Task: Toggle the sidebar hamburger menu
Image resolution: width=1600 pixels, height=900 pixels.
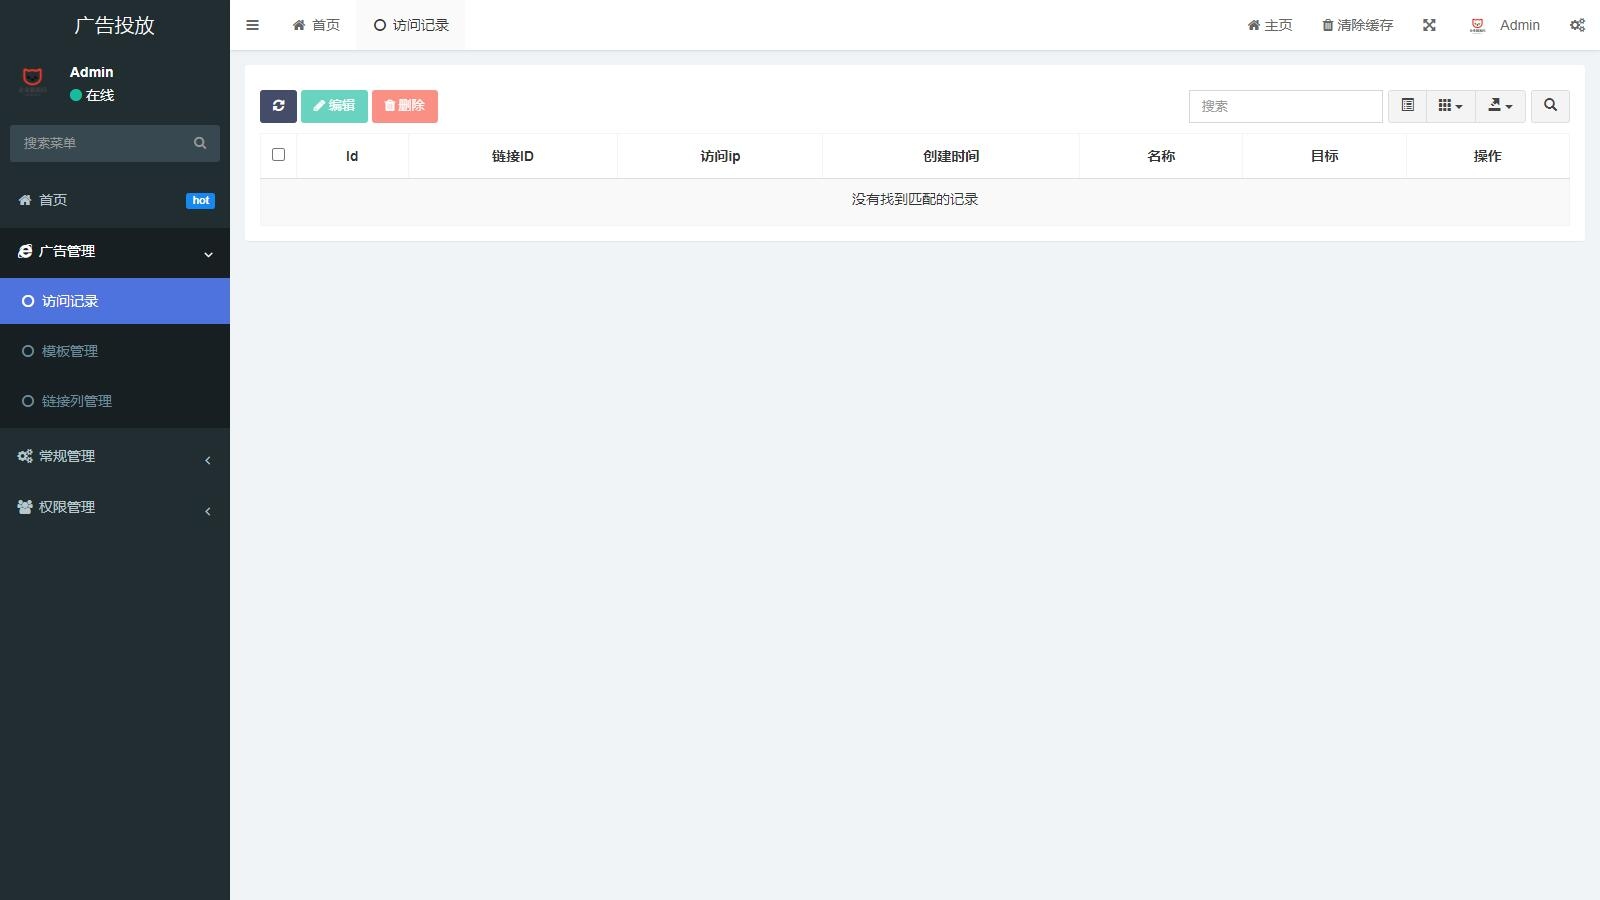Action: pyautogui.click(x=252, y=25)
